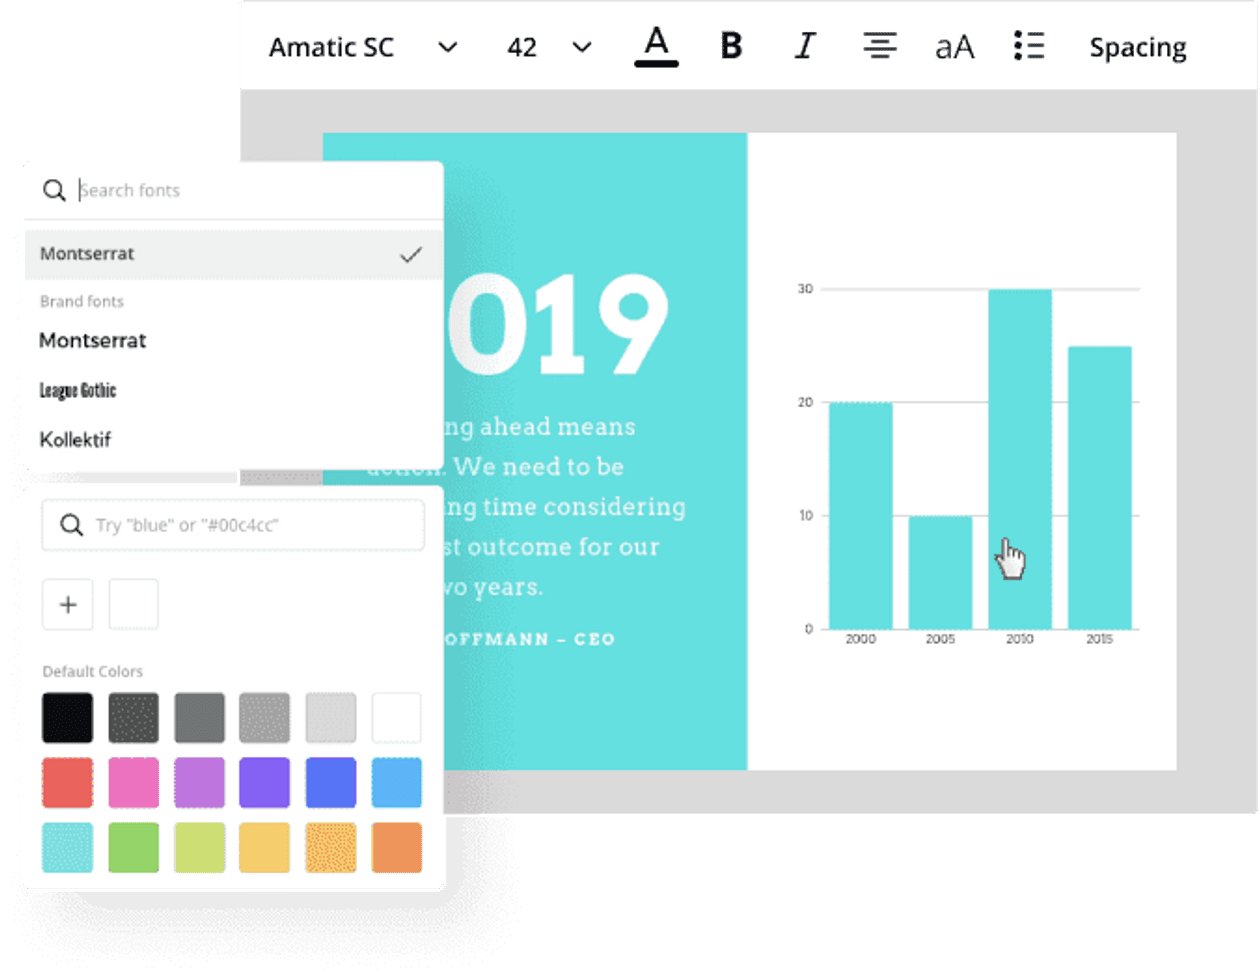Screen dimensions: 1260x979
Task: Change the text alignment
Action: pyautogui.click(x=880, y=46)
